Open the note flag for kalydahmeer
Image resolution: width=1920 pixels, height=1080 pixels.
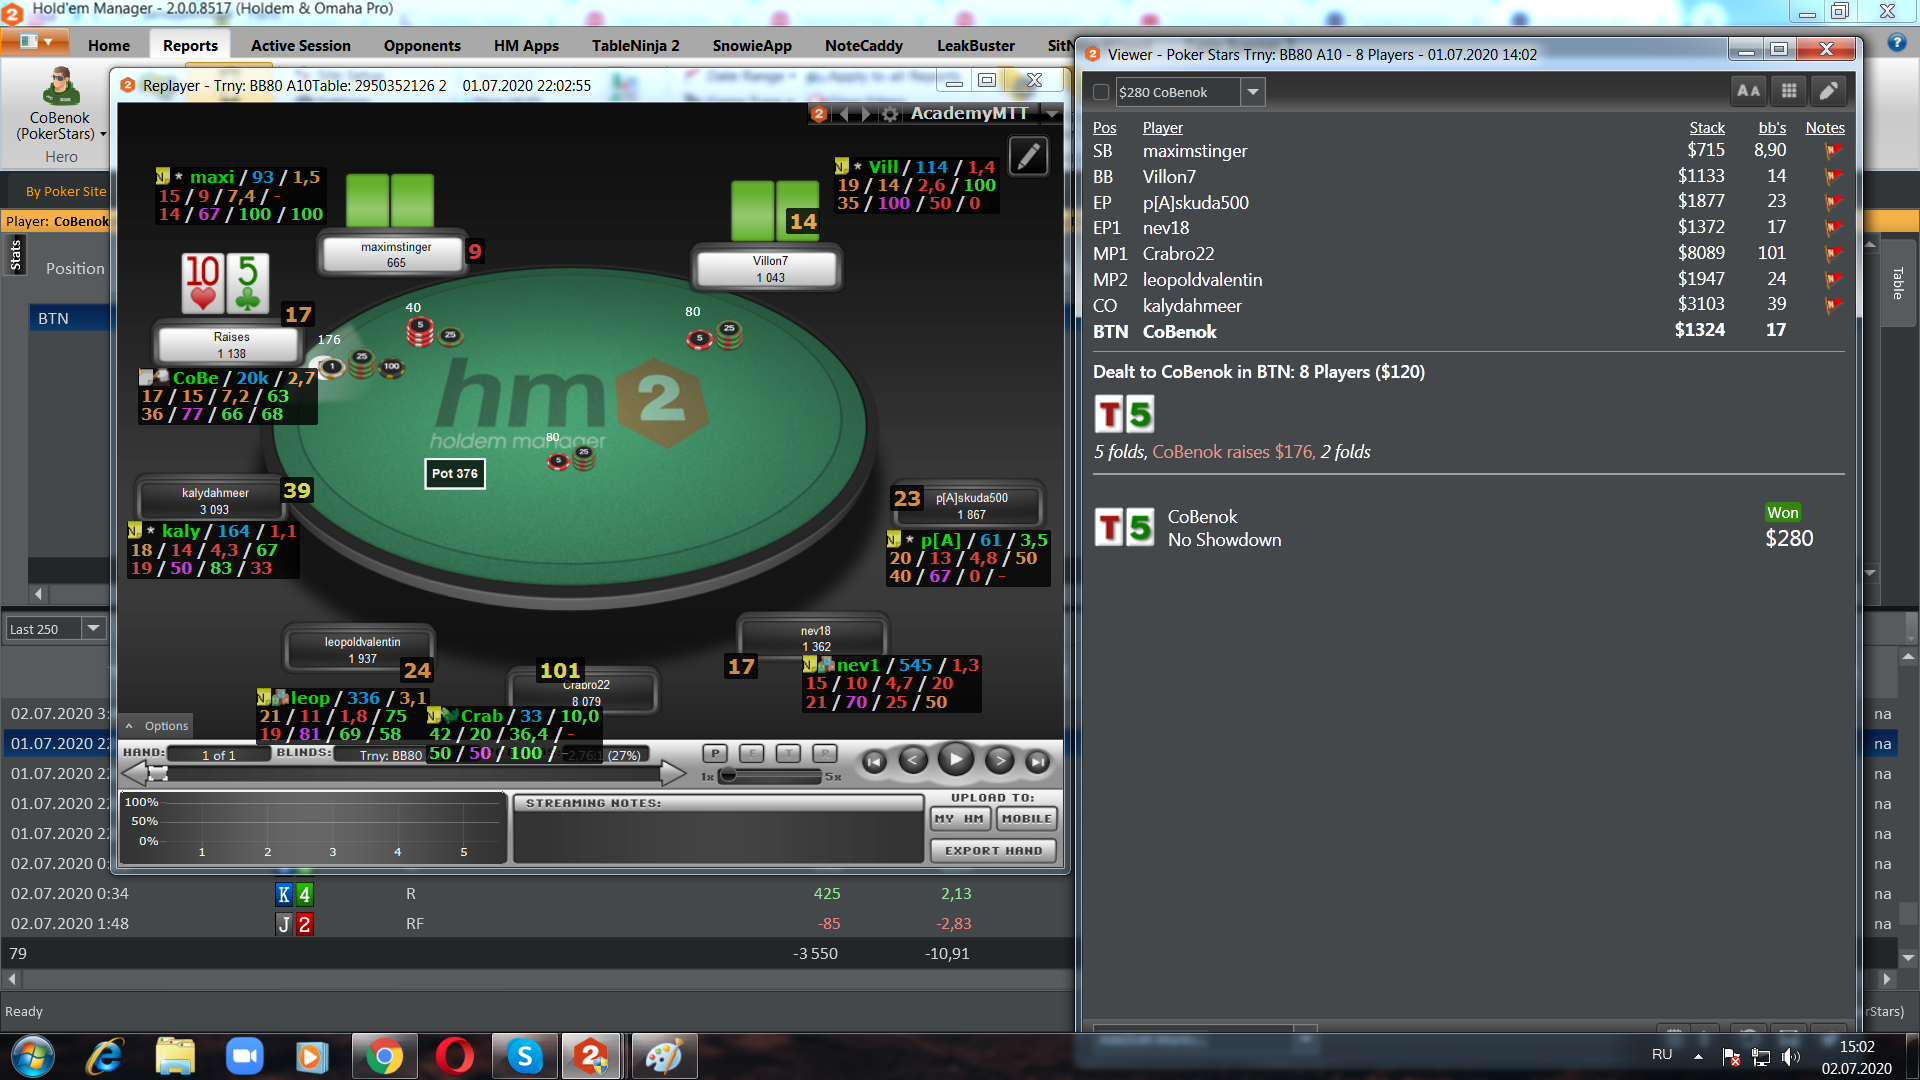[1834, 305]
